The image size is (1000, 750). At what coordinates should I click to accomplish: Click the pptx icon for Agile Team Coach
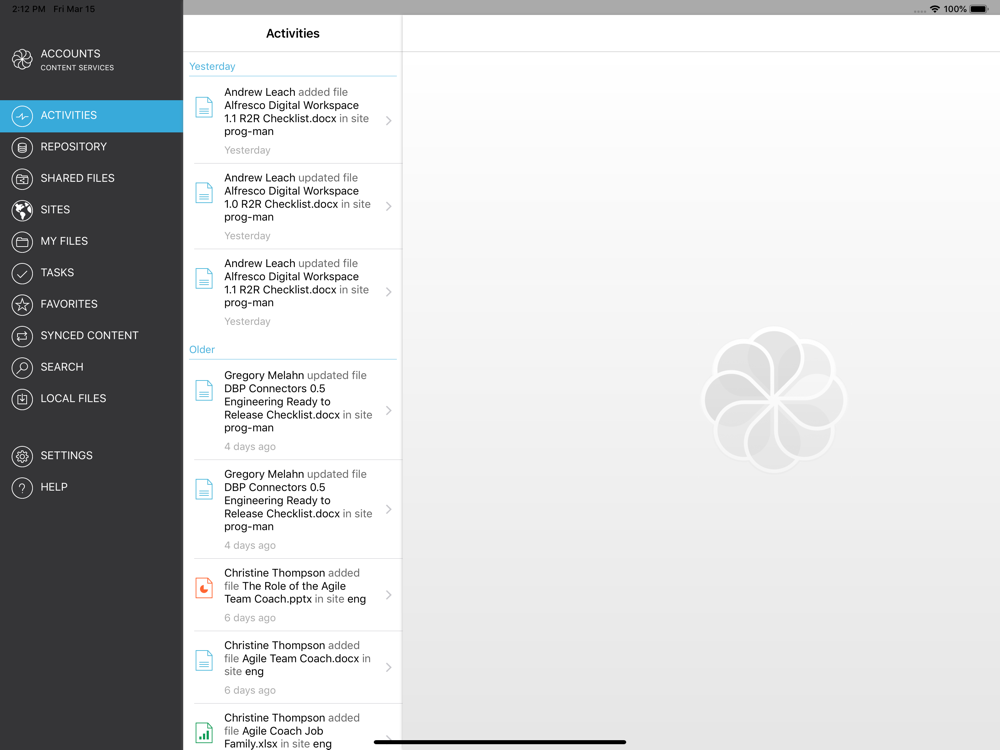tap(204, 588)
